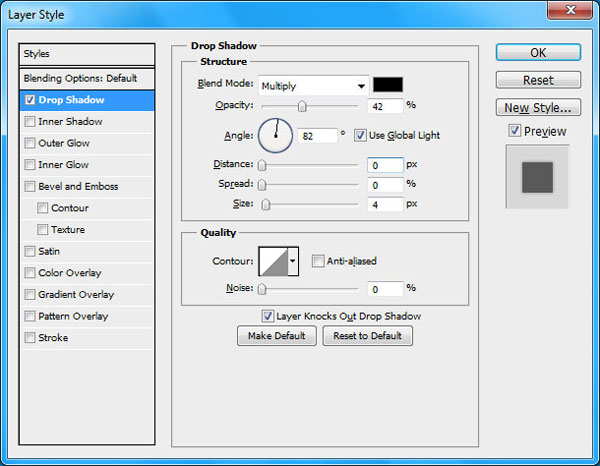The width and height of the screenshot is (600, 466).
Task: Select the Styles panel header
Action: coord(87,54)
